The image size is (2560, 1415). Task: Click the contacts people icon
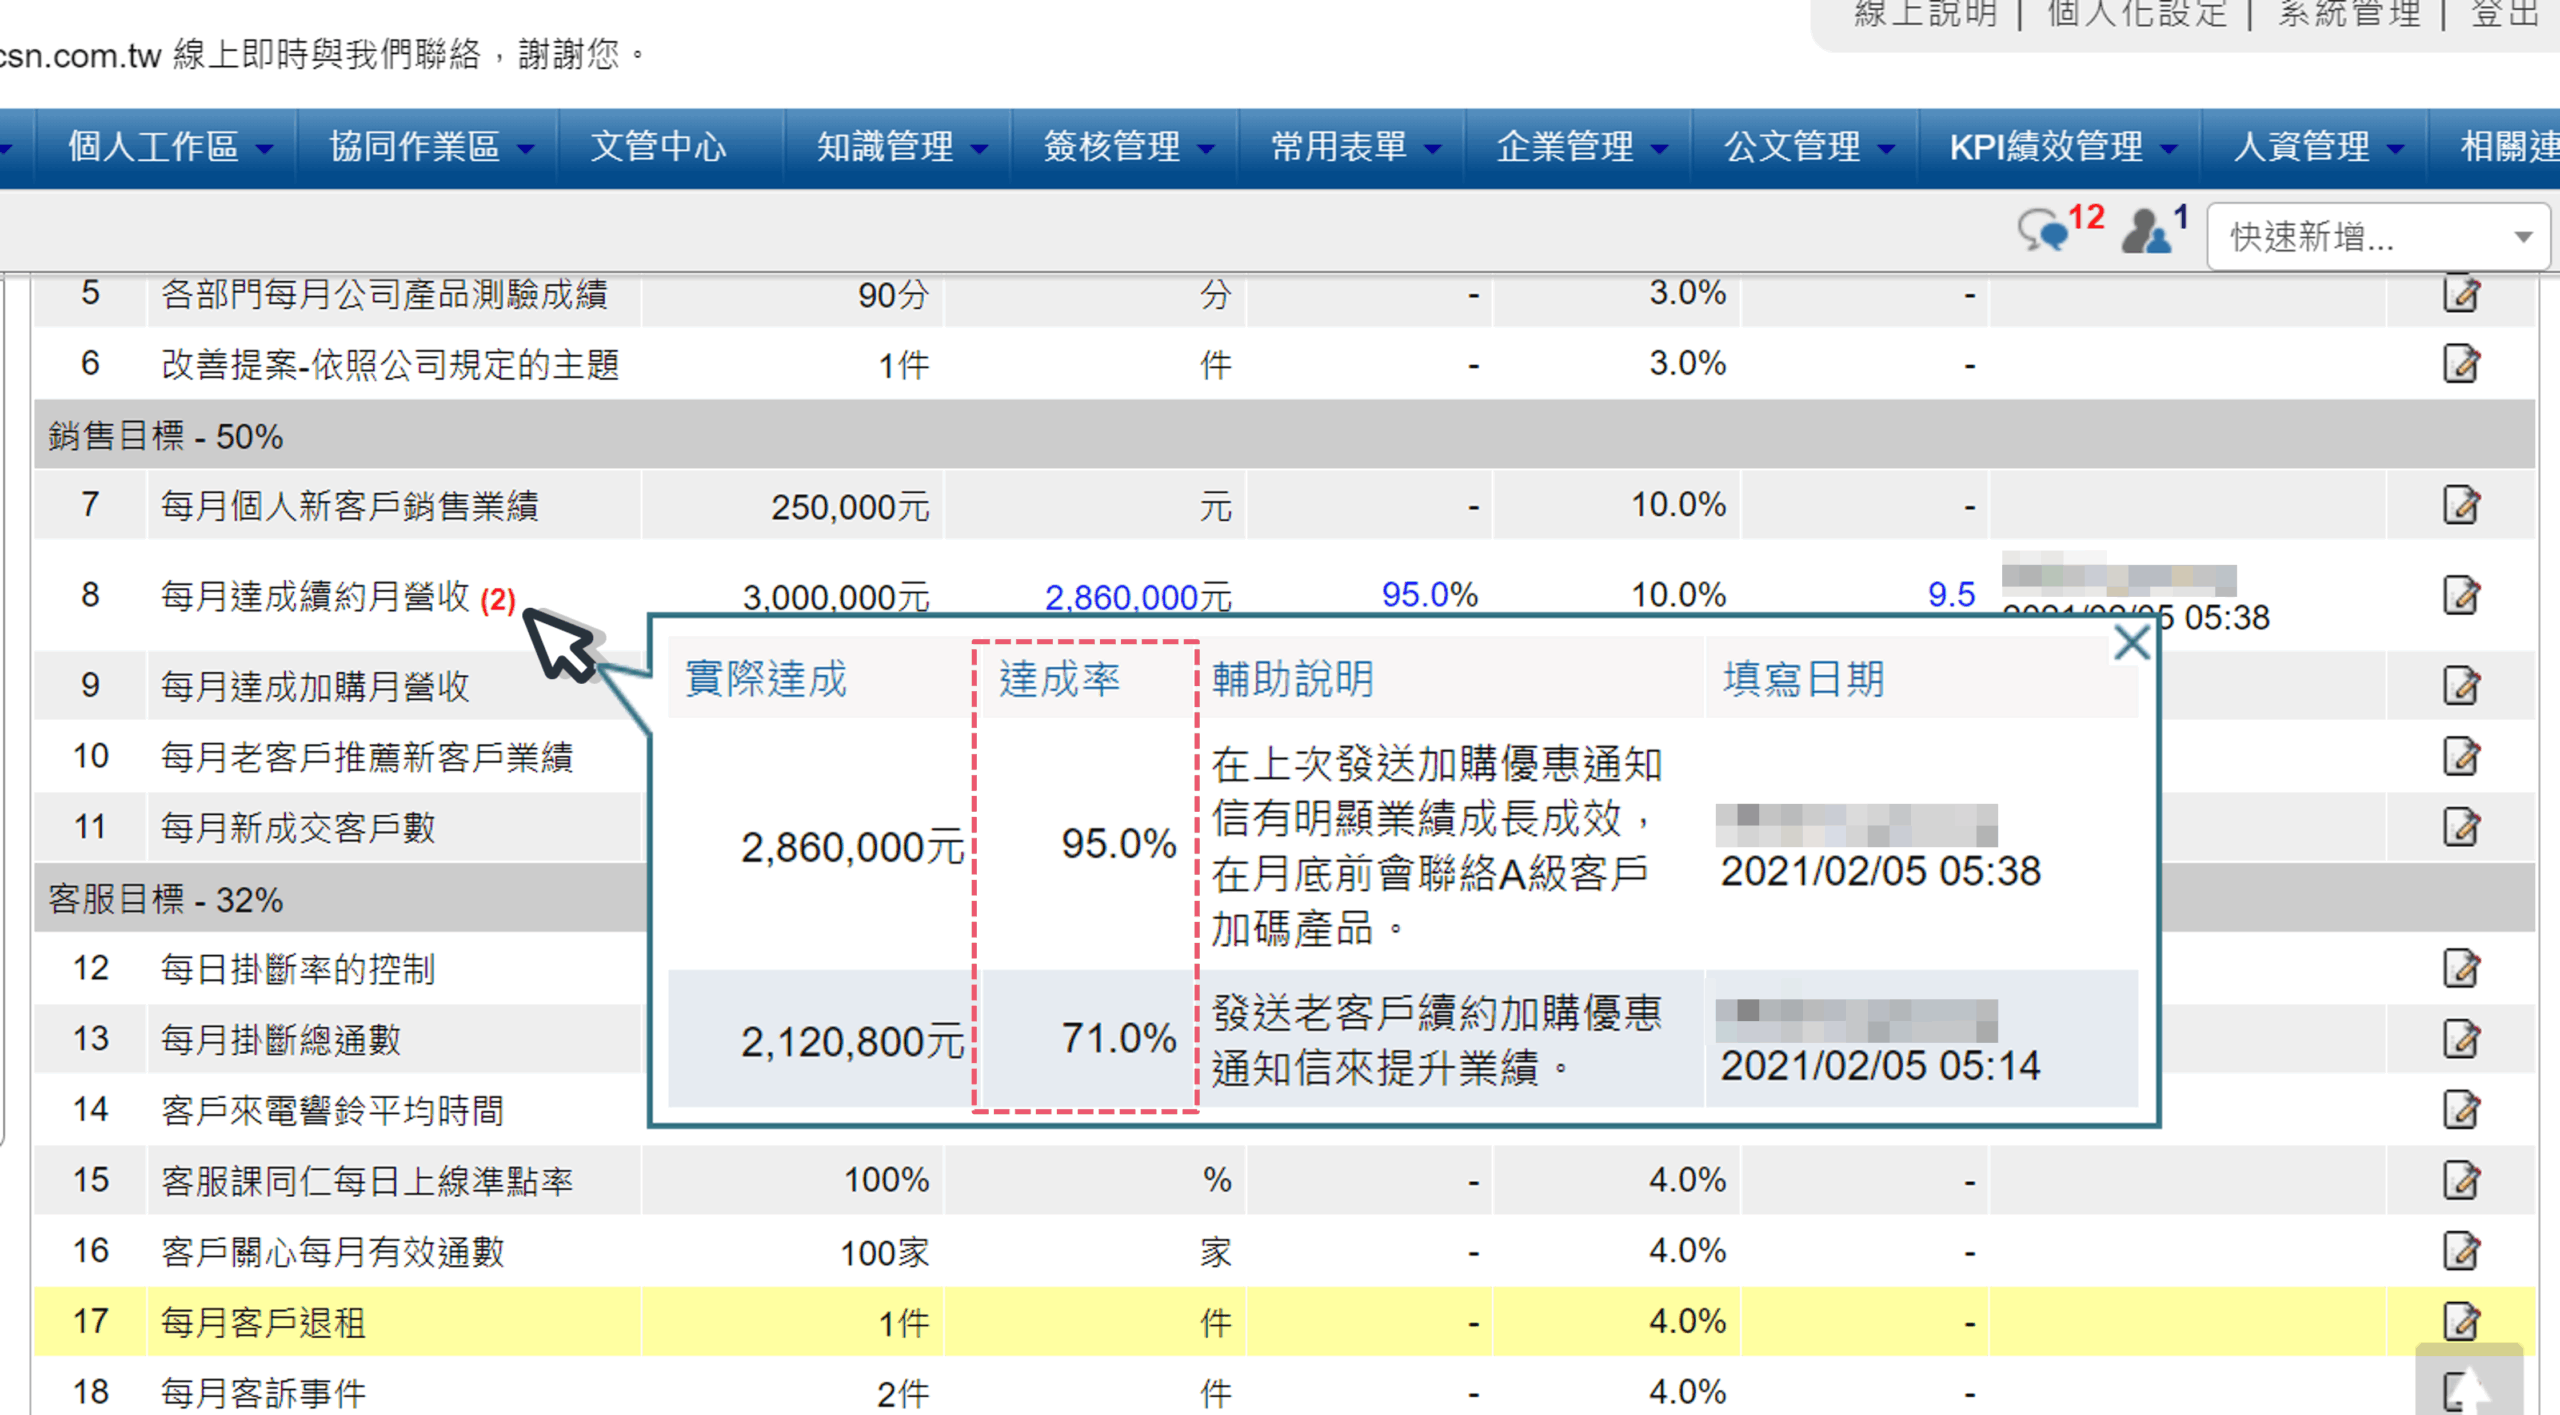pyautogui.click(x=2146, y=232)
